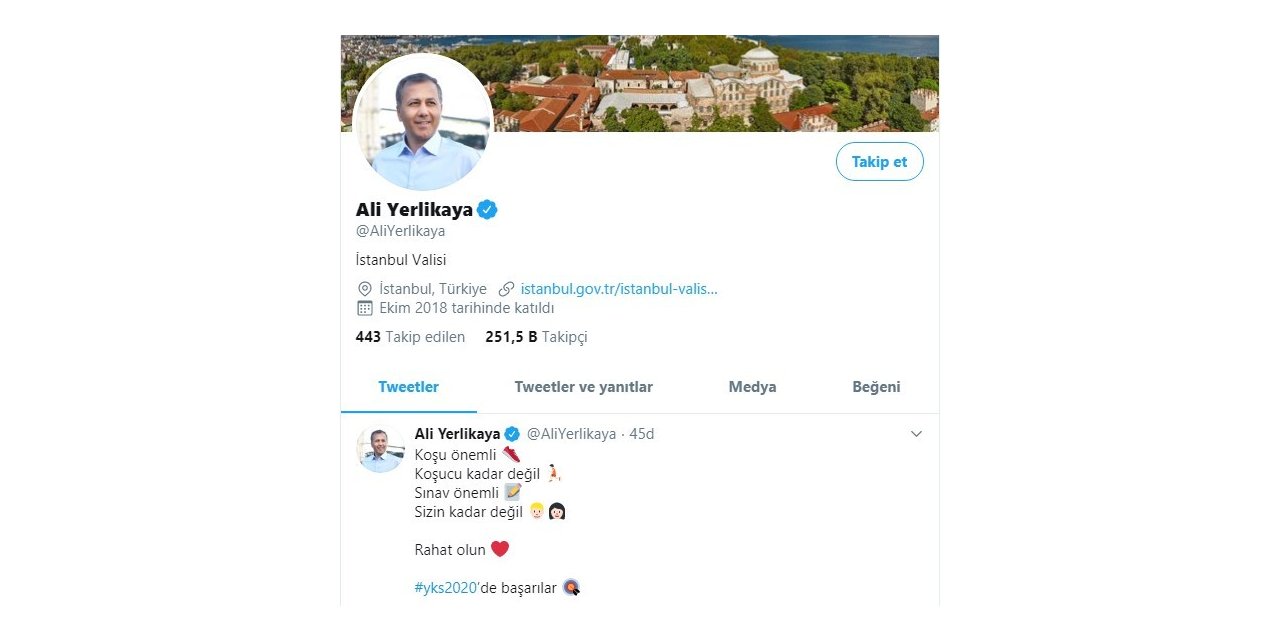Click the dropdown arrow at tweet's top right
1280x640 pixels.
(916, 434)
